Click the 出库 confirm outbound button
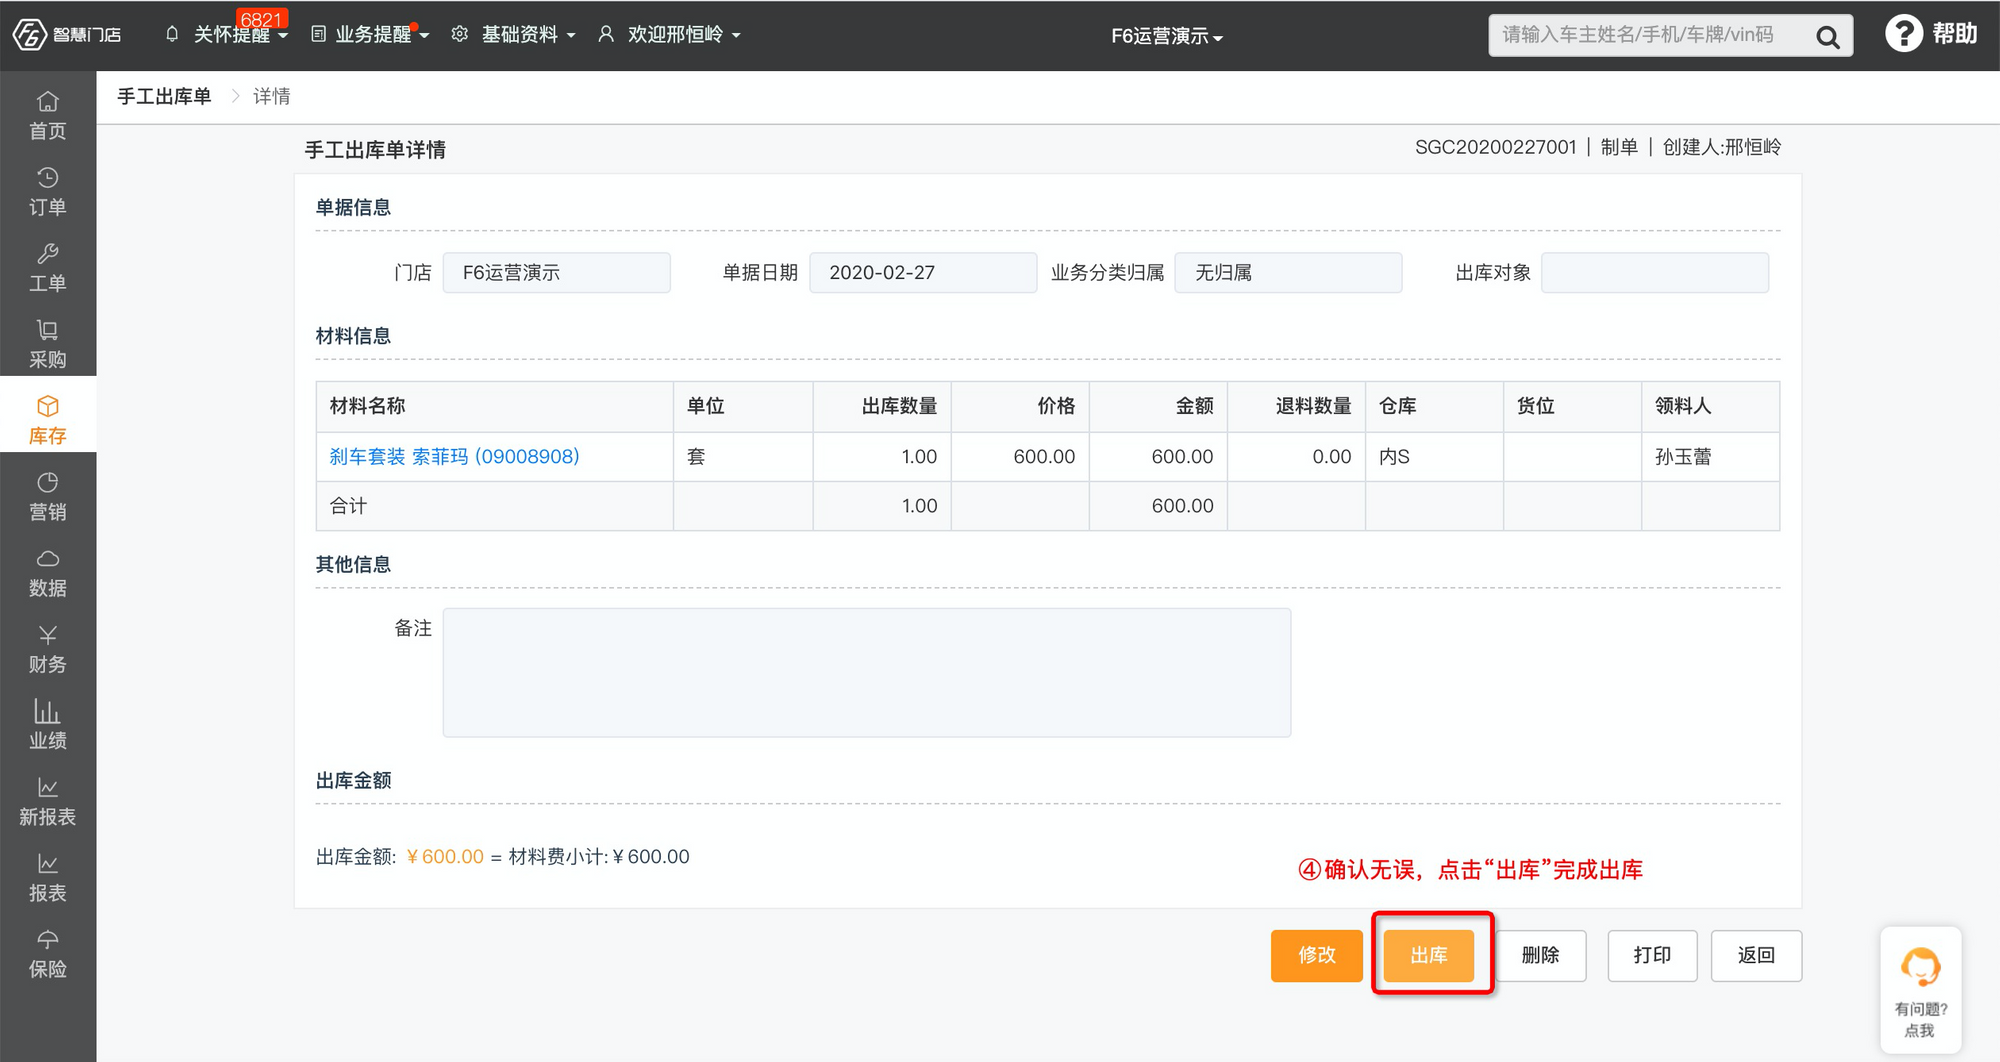 (1429, 955)
